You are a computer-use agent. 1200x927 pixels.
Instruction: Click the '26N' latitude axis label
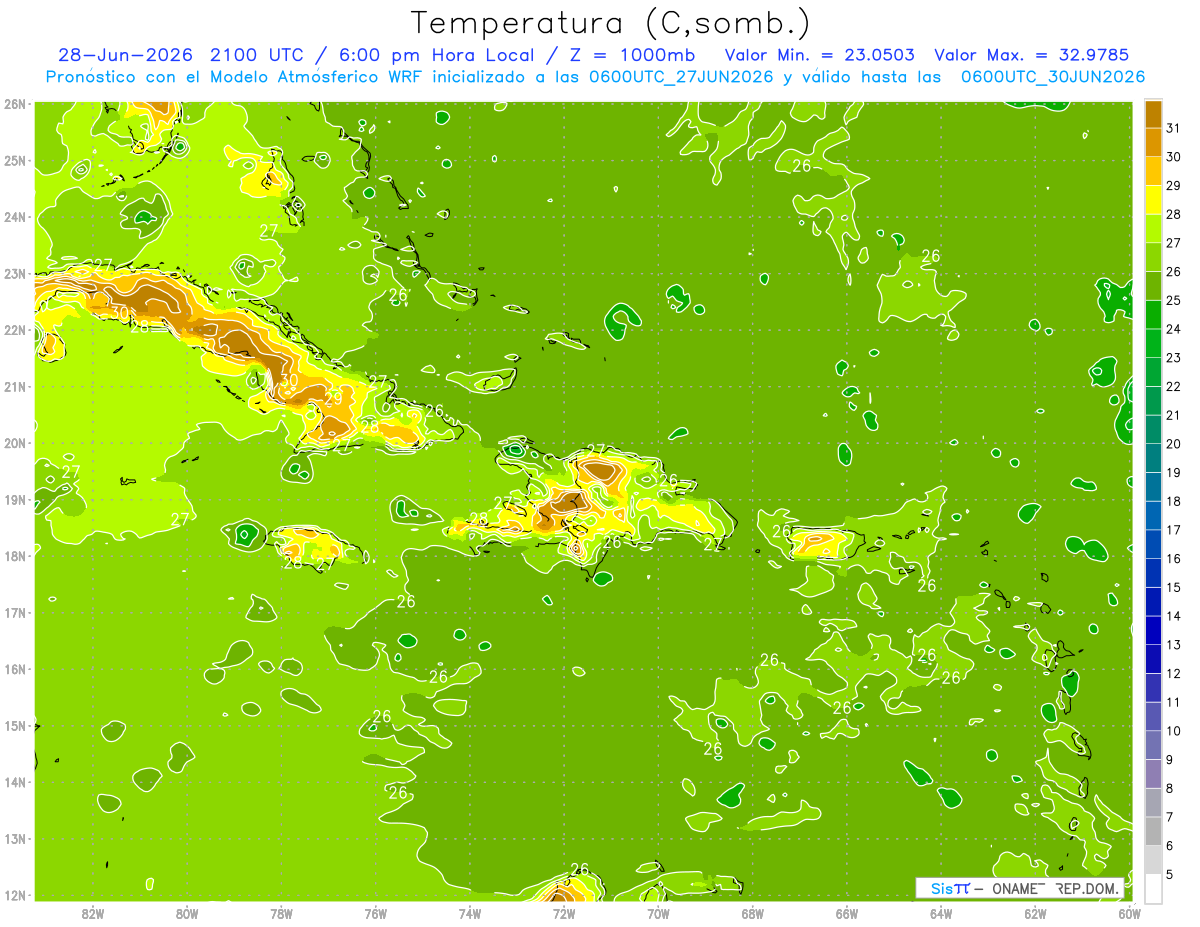pyautogui.click(x=15, y=104)
